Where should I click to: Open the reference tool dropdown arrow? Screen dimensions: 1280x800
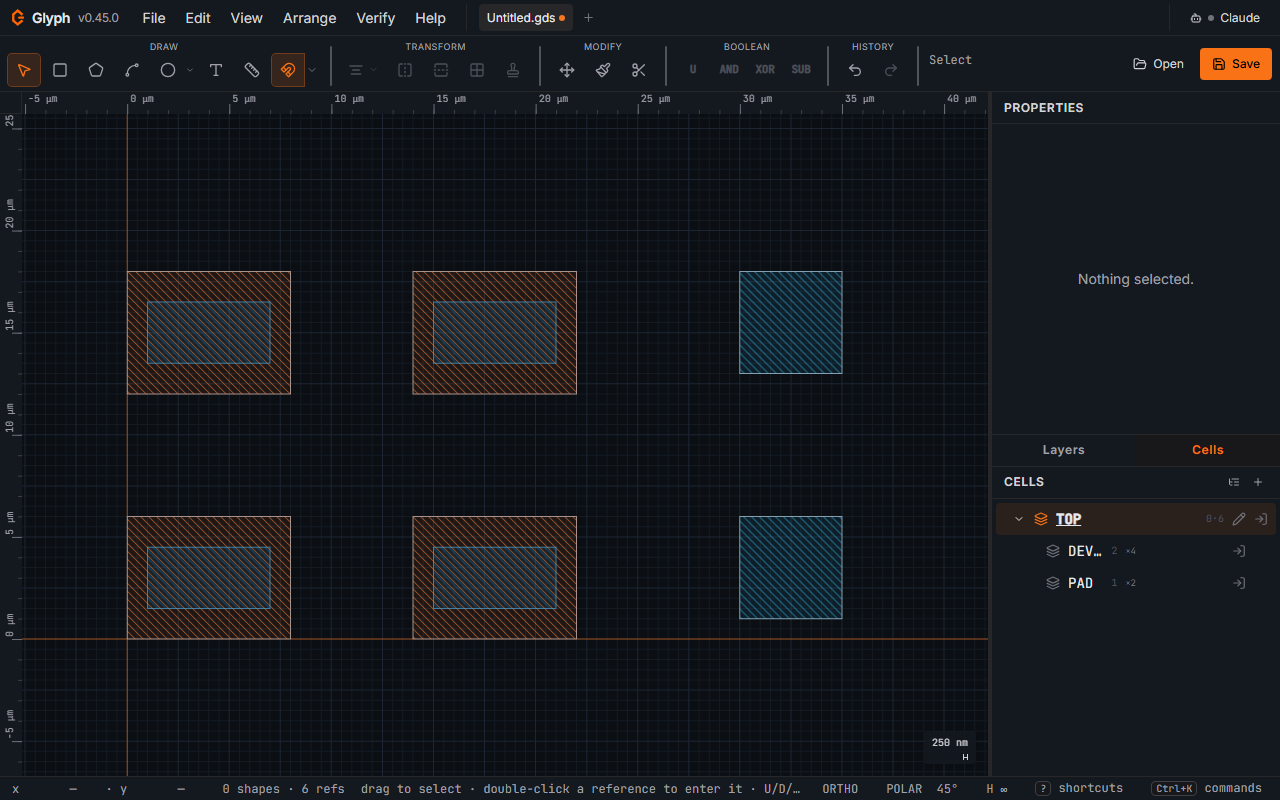(x=313, y=70)
